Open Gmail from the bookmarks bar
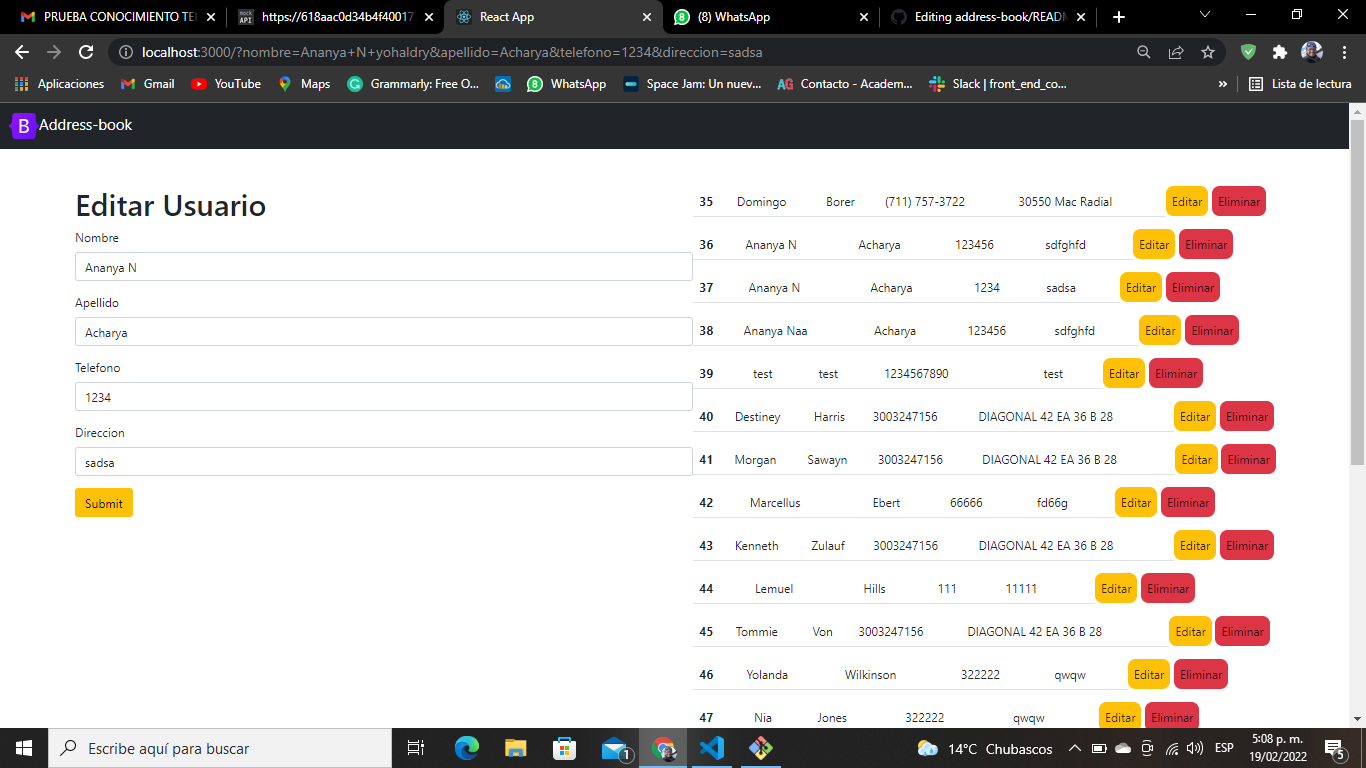This screenshot has height=768, width=1366. [x=146, y=84]
